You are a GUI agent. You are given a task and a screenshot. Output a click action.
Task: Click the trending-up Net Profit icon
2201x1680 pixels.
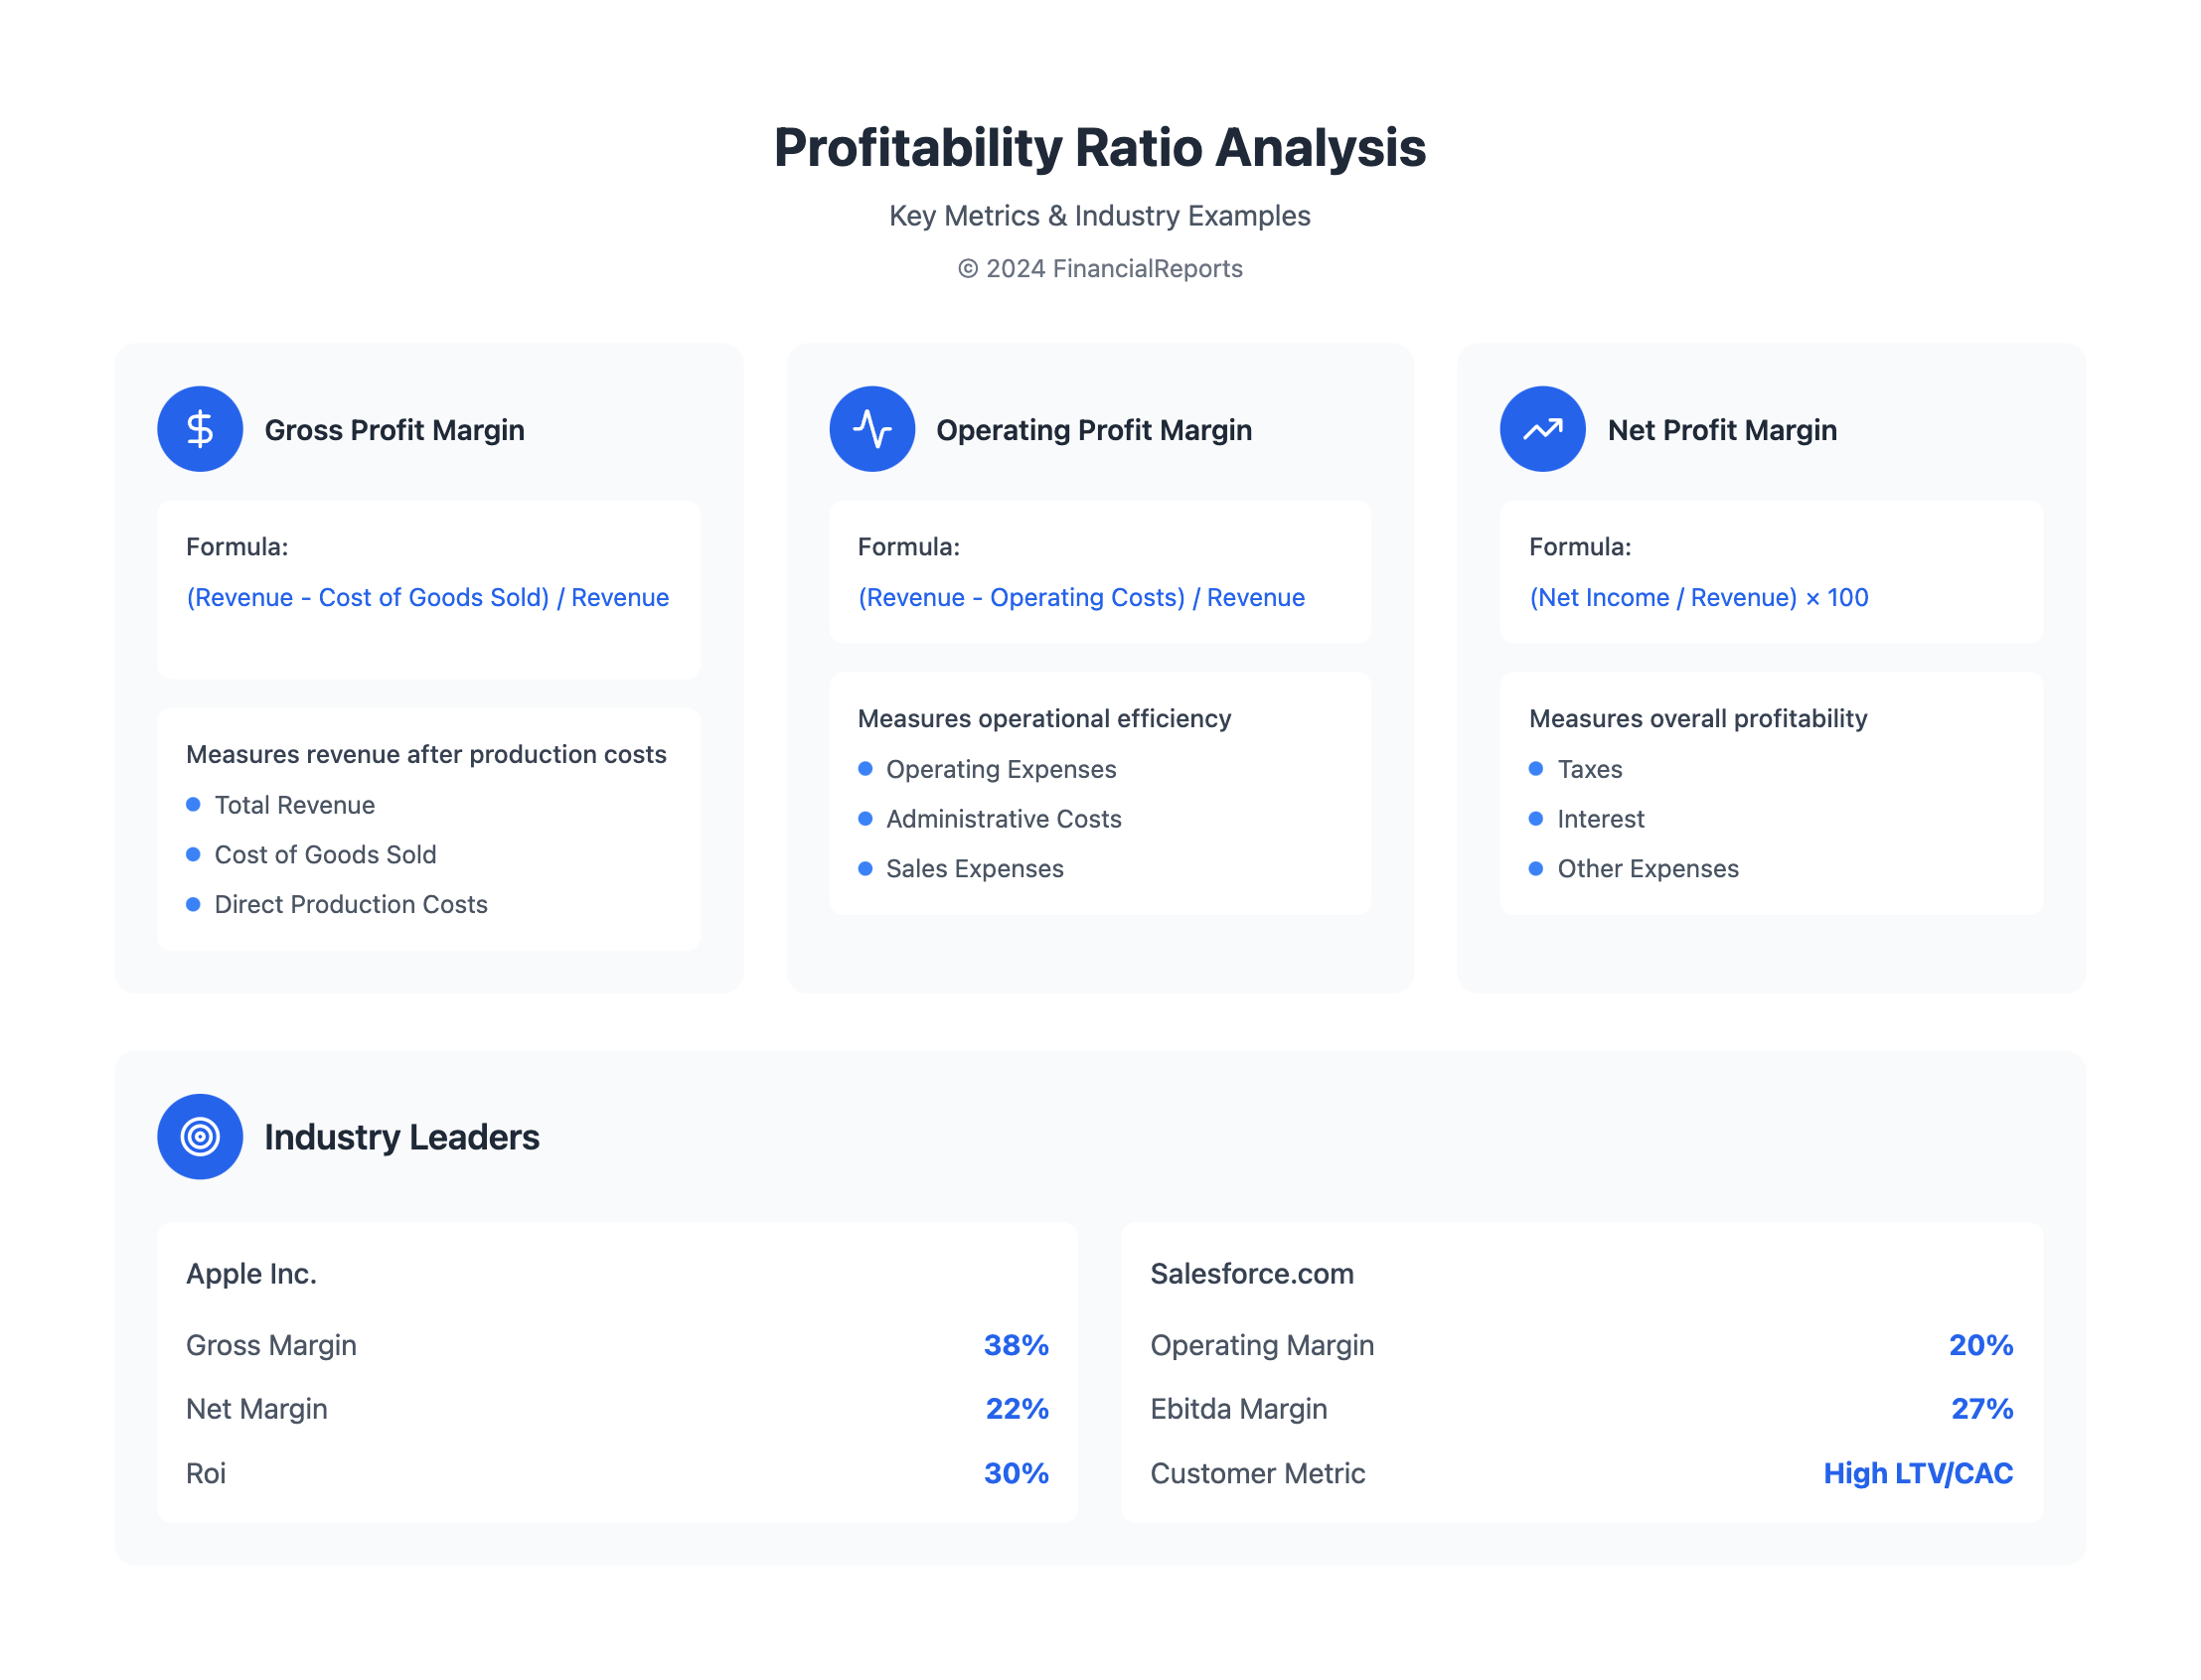(x=1542, y=429)
